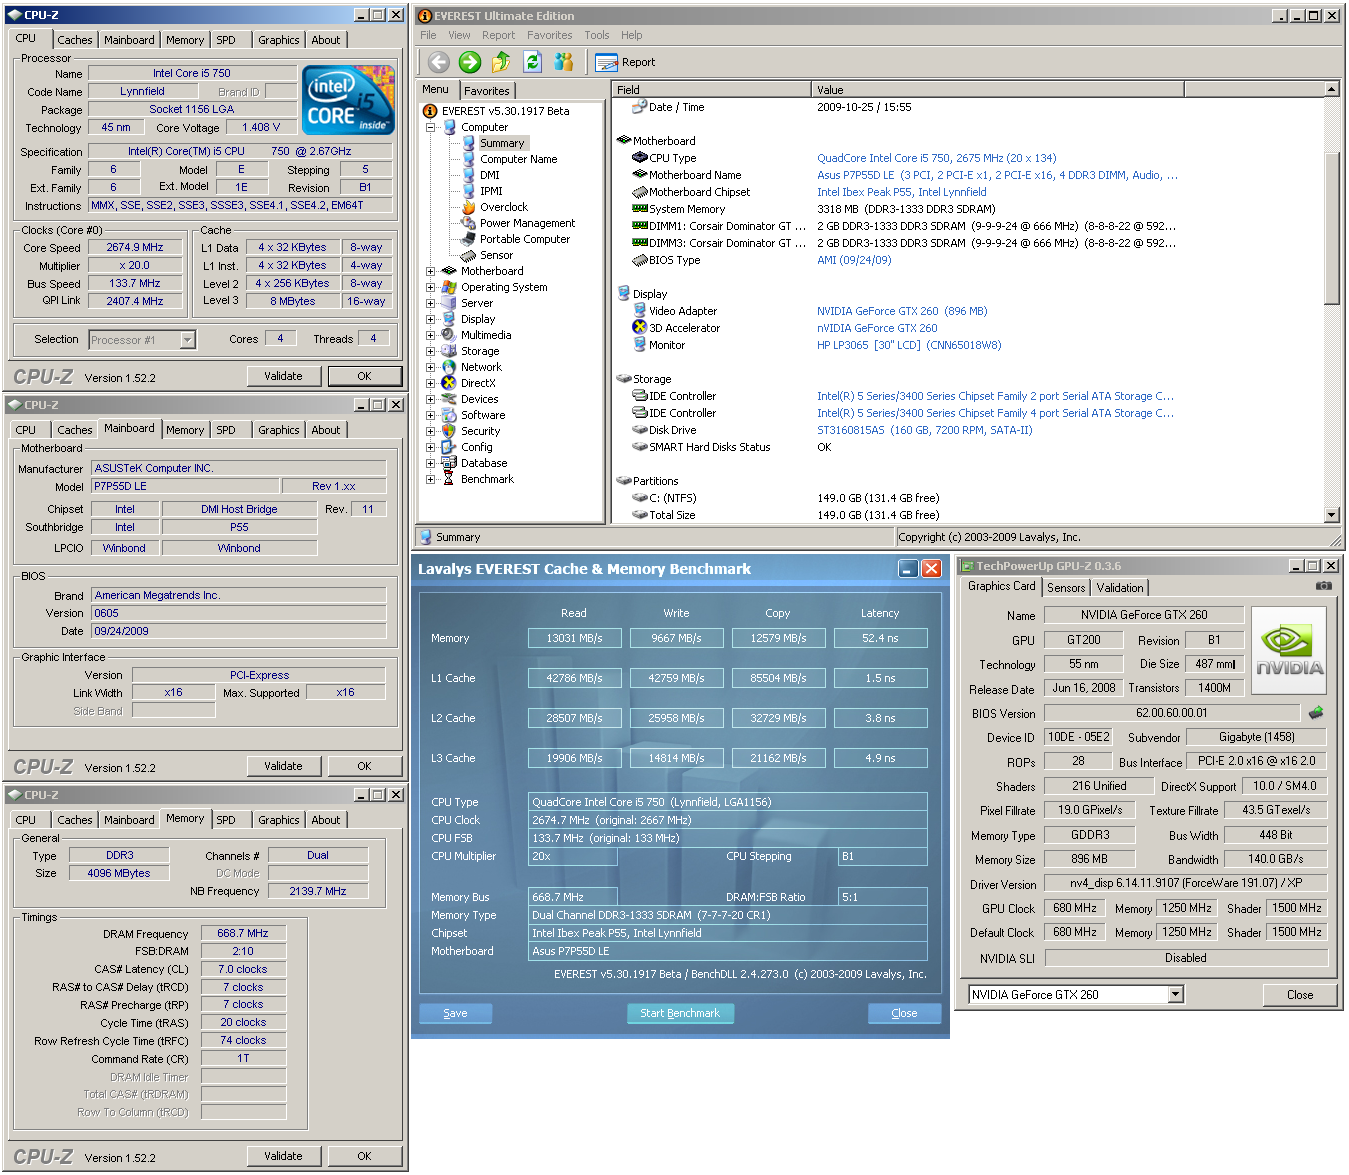Select the Summary tree item

(502, 143)
